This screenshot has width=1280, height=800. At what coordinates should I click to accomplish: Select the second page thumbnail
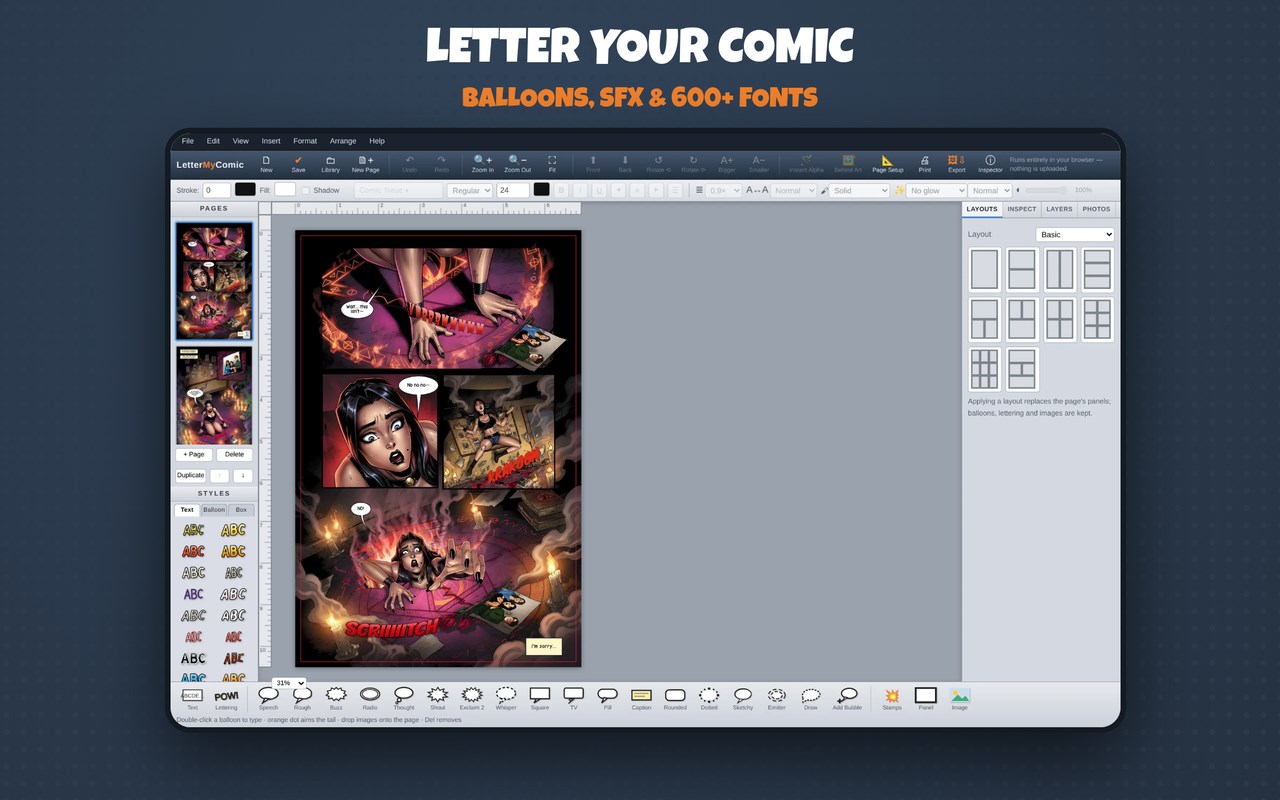214,396
